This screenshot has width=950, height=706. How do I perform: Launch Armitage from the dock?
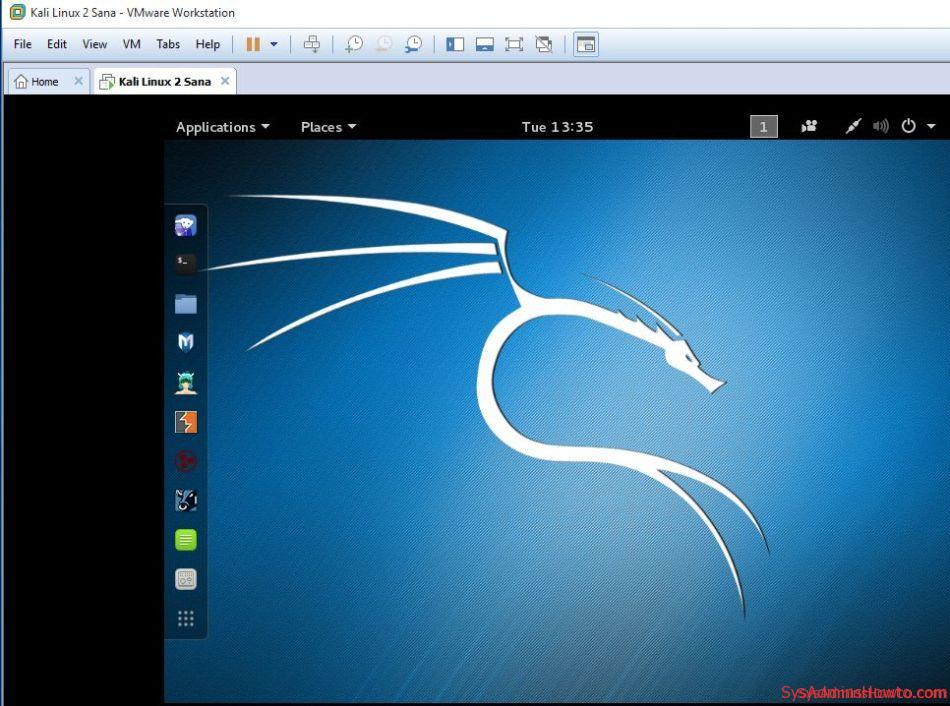[x=185, y=383]
